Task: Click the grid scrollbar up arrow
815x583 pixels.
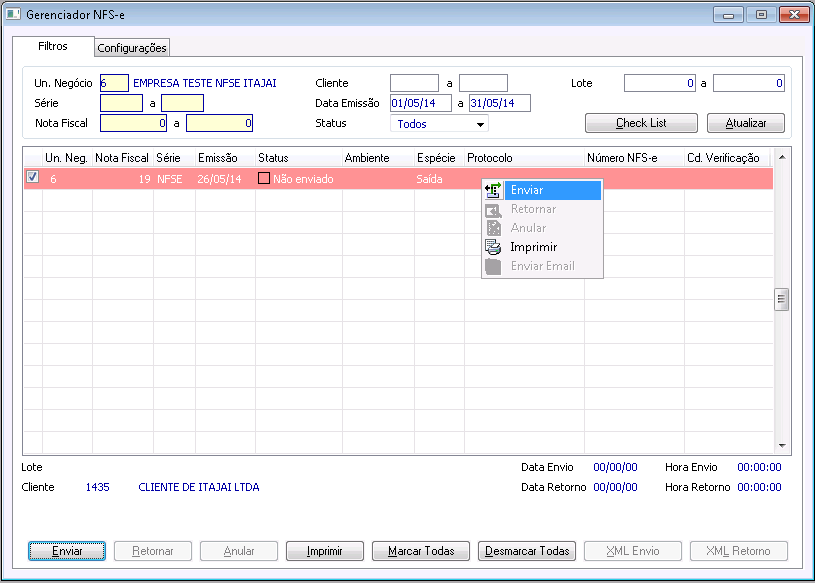Action: pyautogui.click(x=782, y=157)
